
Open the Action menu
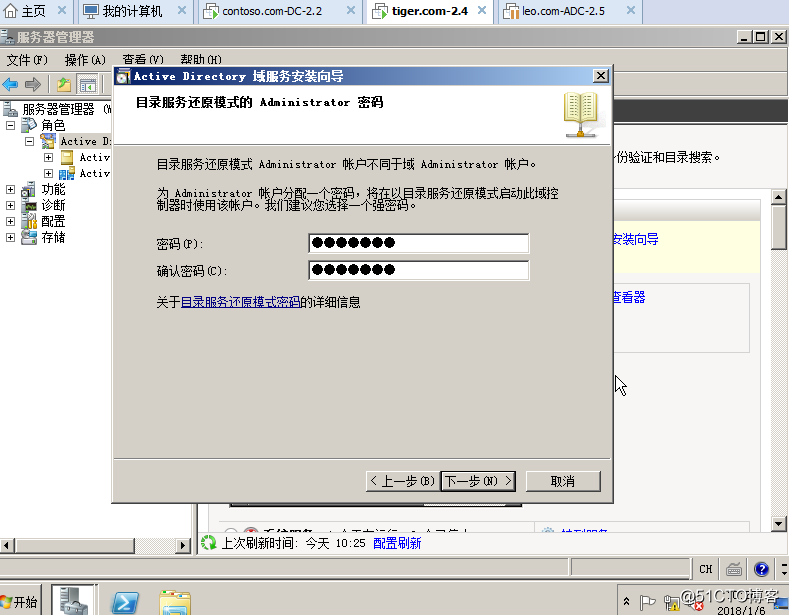(85, 60)
